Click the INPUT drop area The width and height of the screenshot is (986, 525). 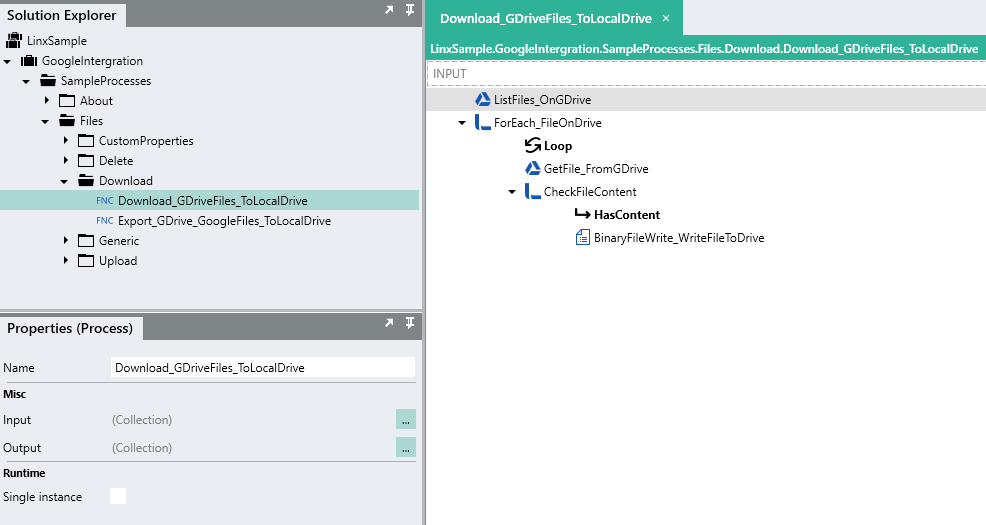706,74
